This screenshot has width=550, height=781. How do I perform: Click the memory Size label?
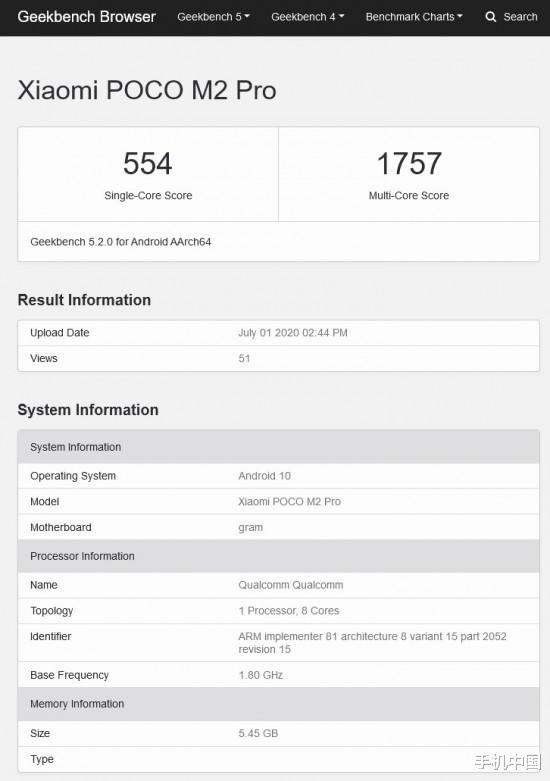(40, 733)
